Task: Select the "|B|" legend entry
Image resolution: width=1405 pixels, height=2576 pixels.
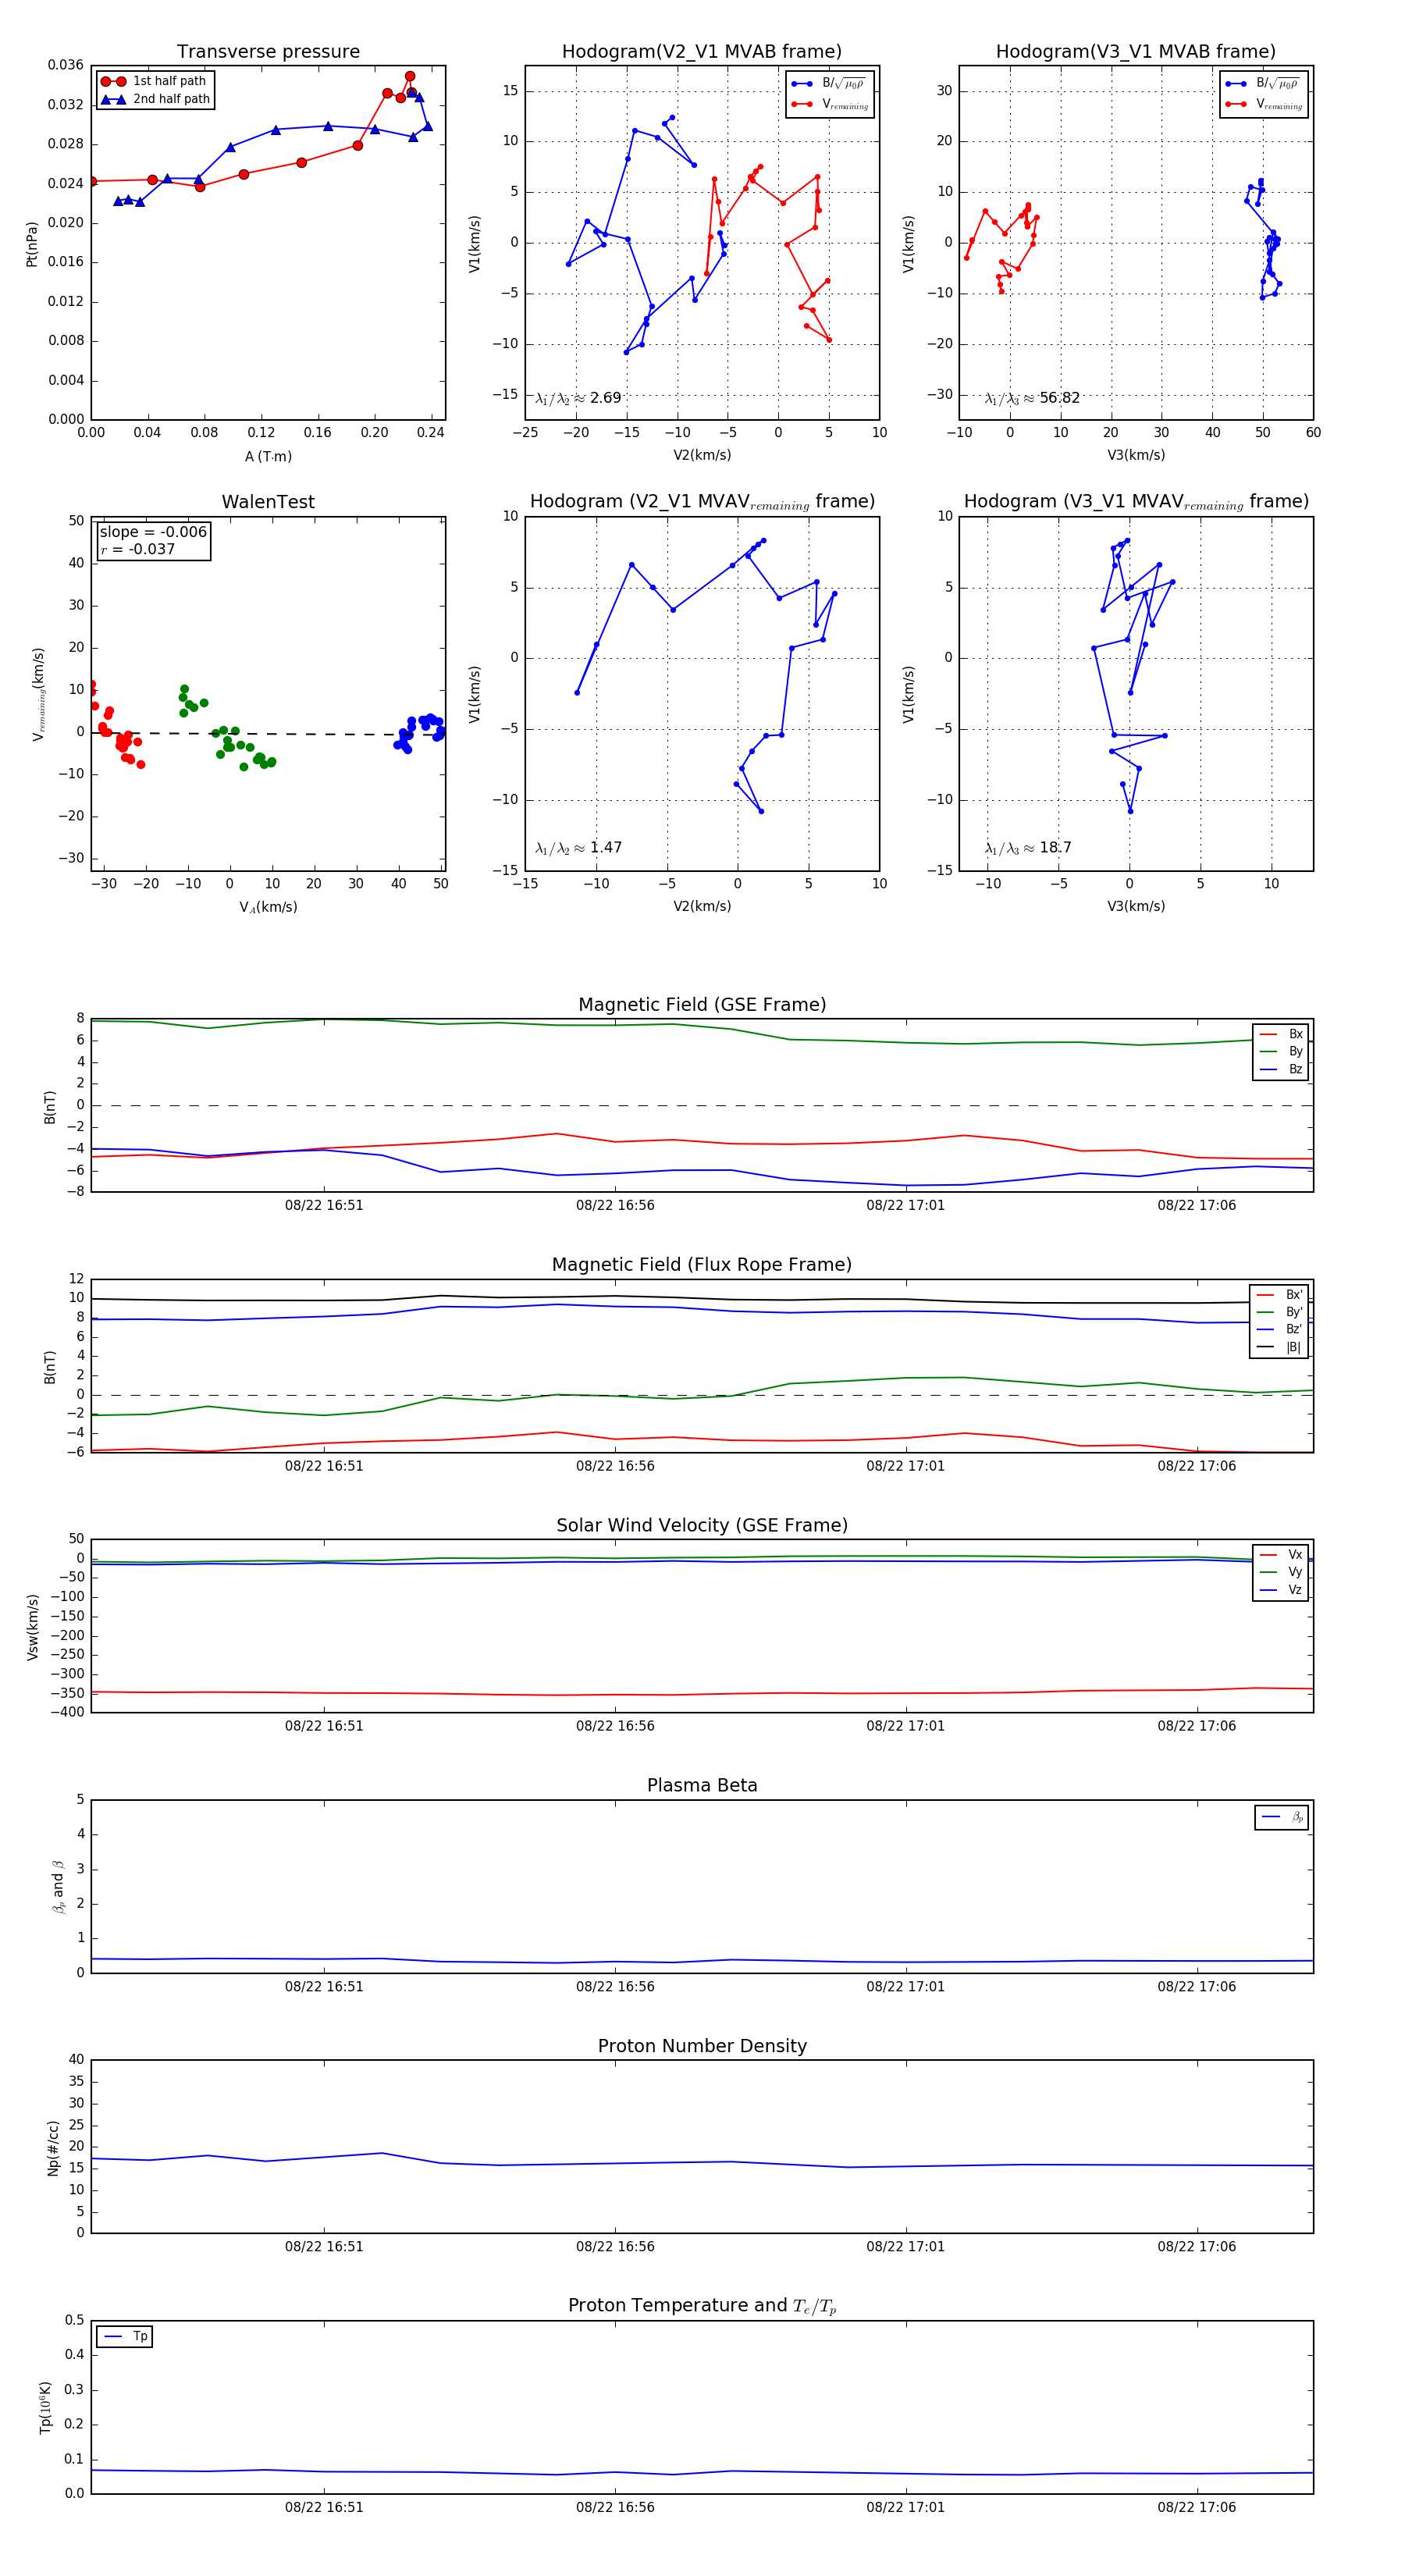Action: click(1280, 1347)
